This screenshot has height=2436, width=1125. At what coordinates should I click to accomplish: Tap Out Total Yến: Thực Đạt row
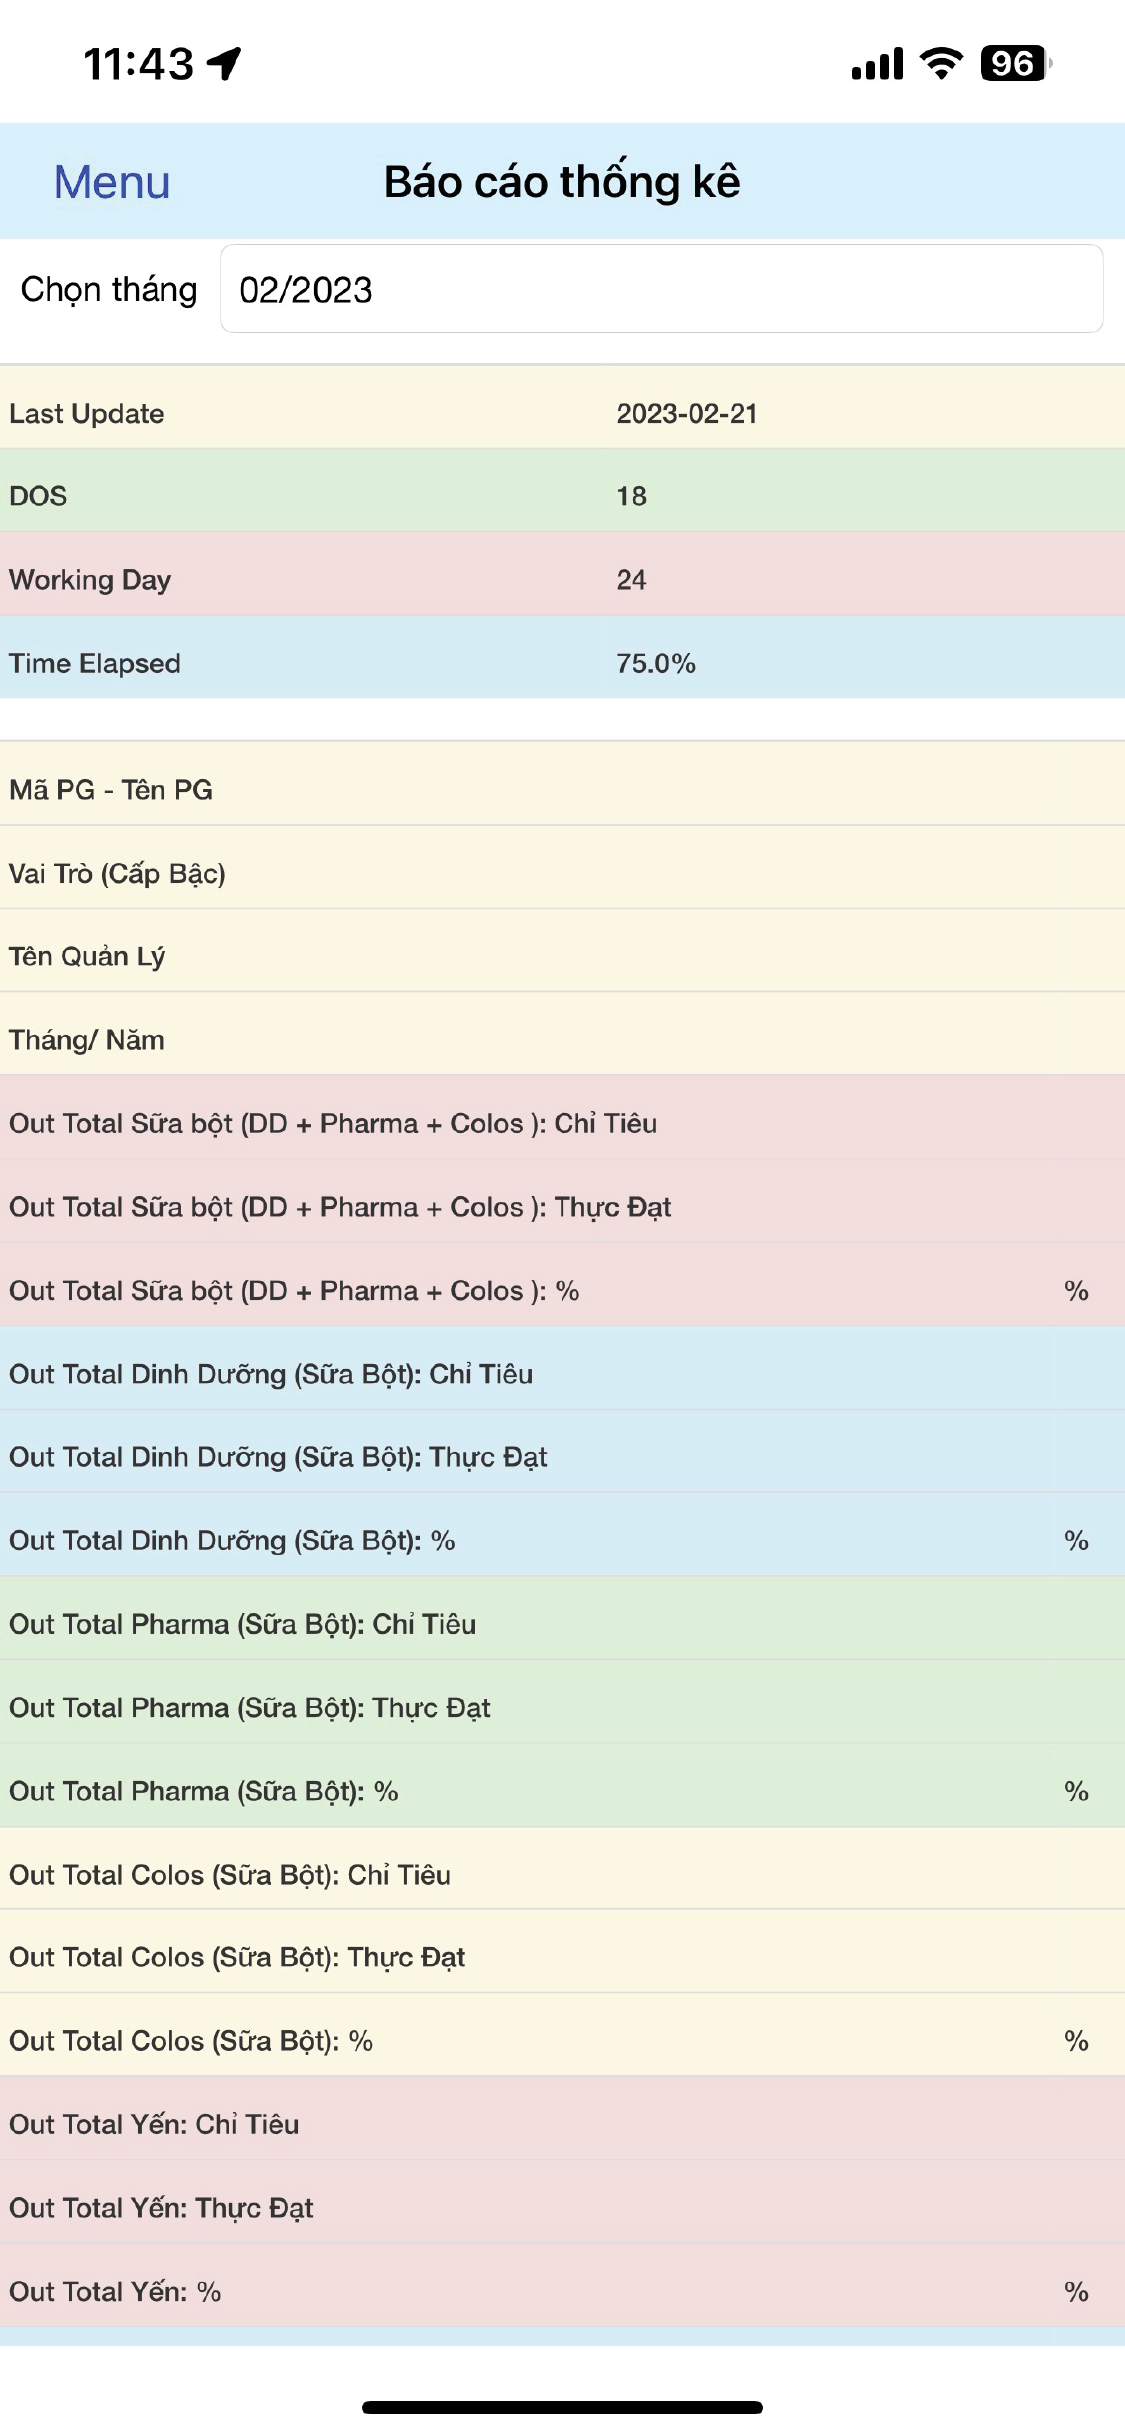click(x=562, y=2207)
